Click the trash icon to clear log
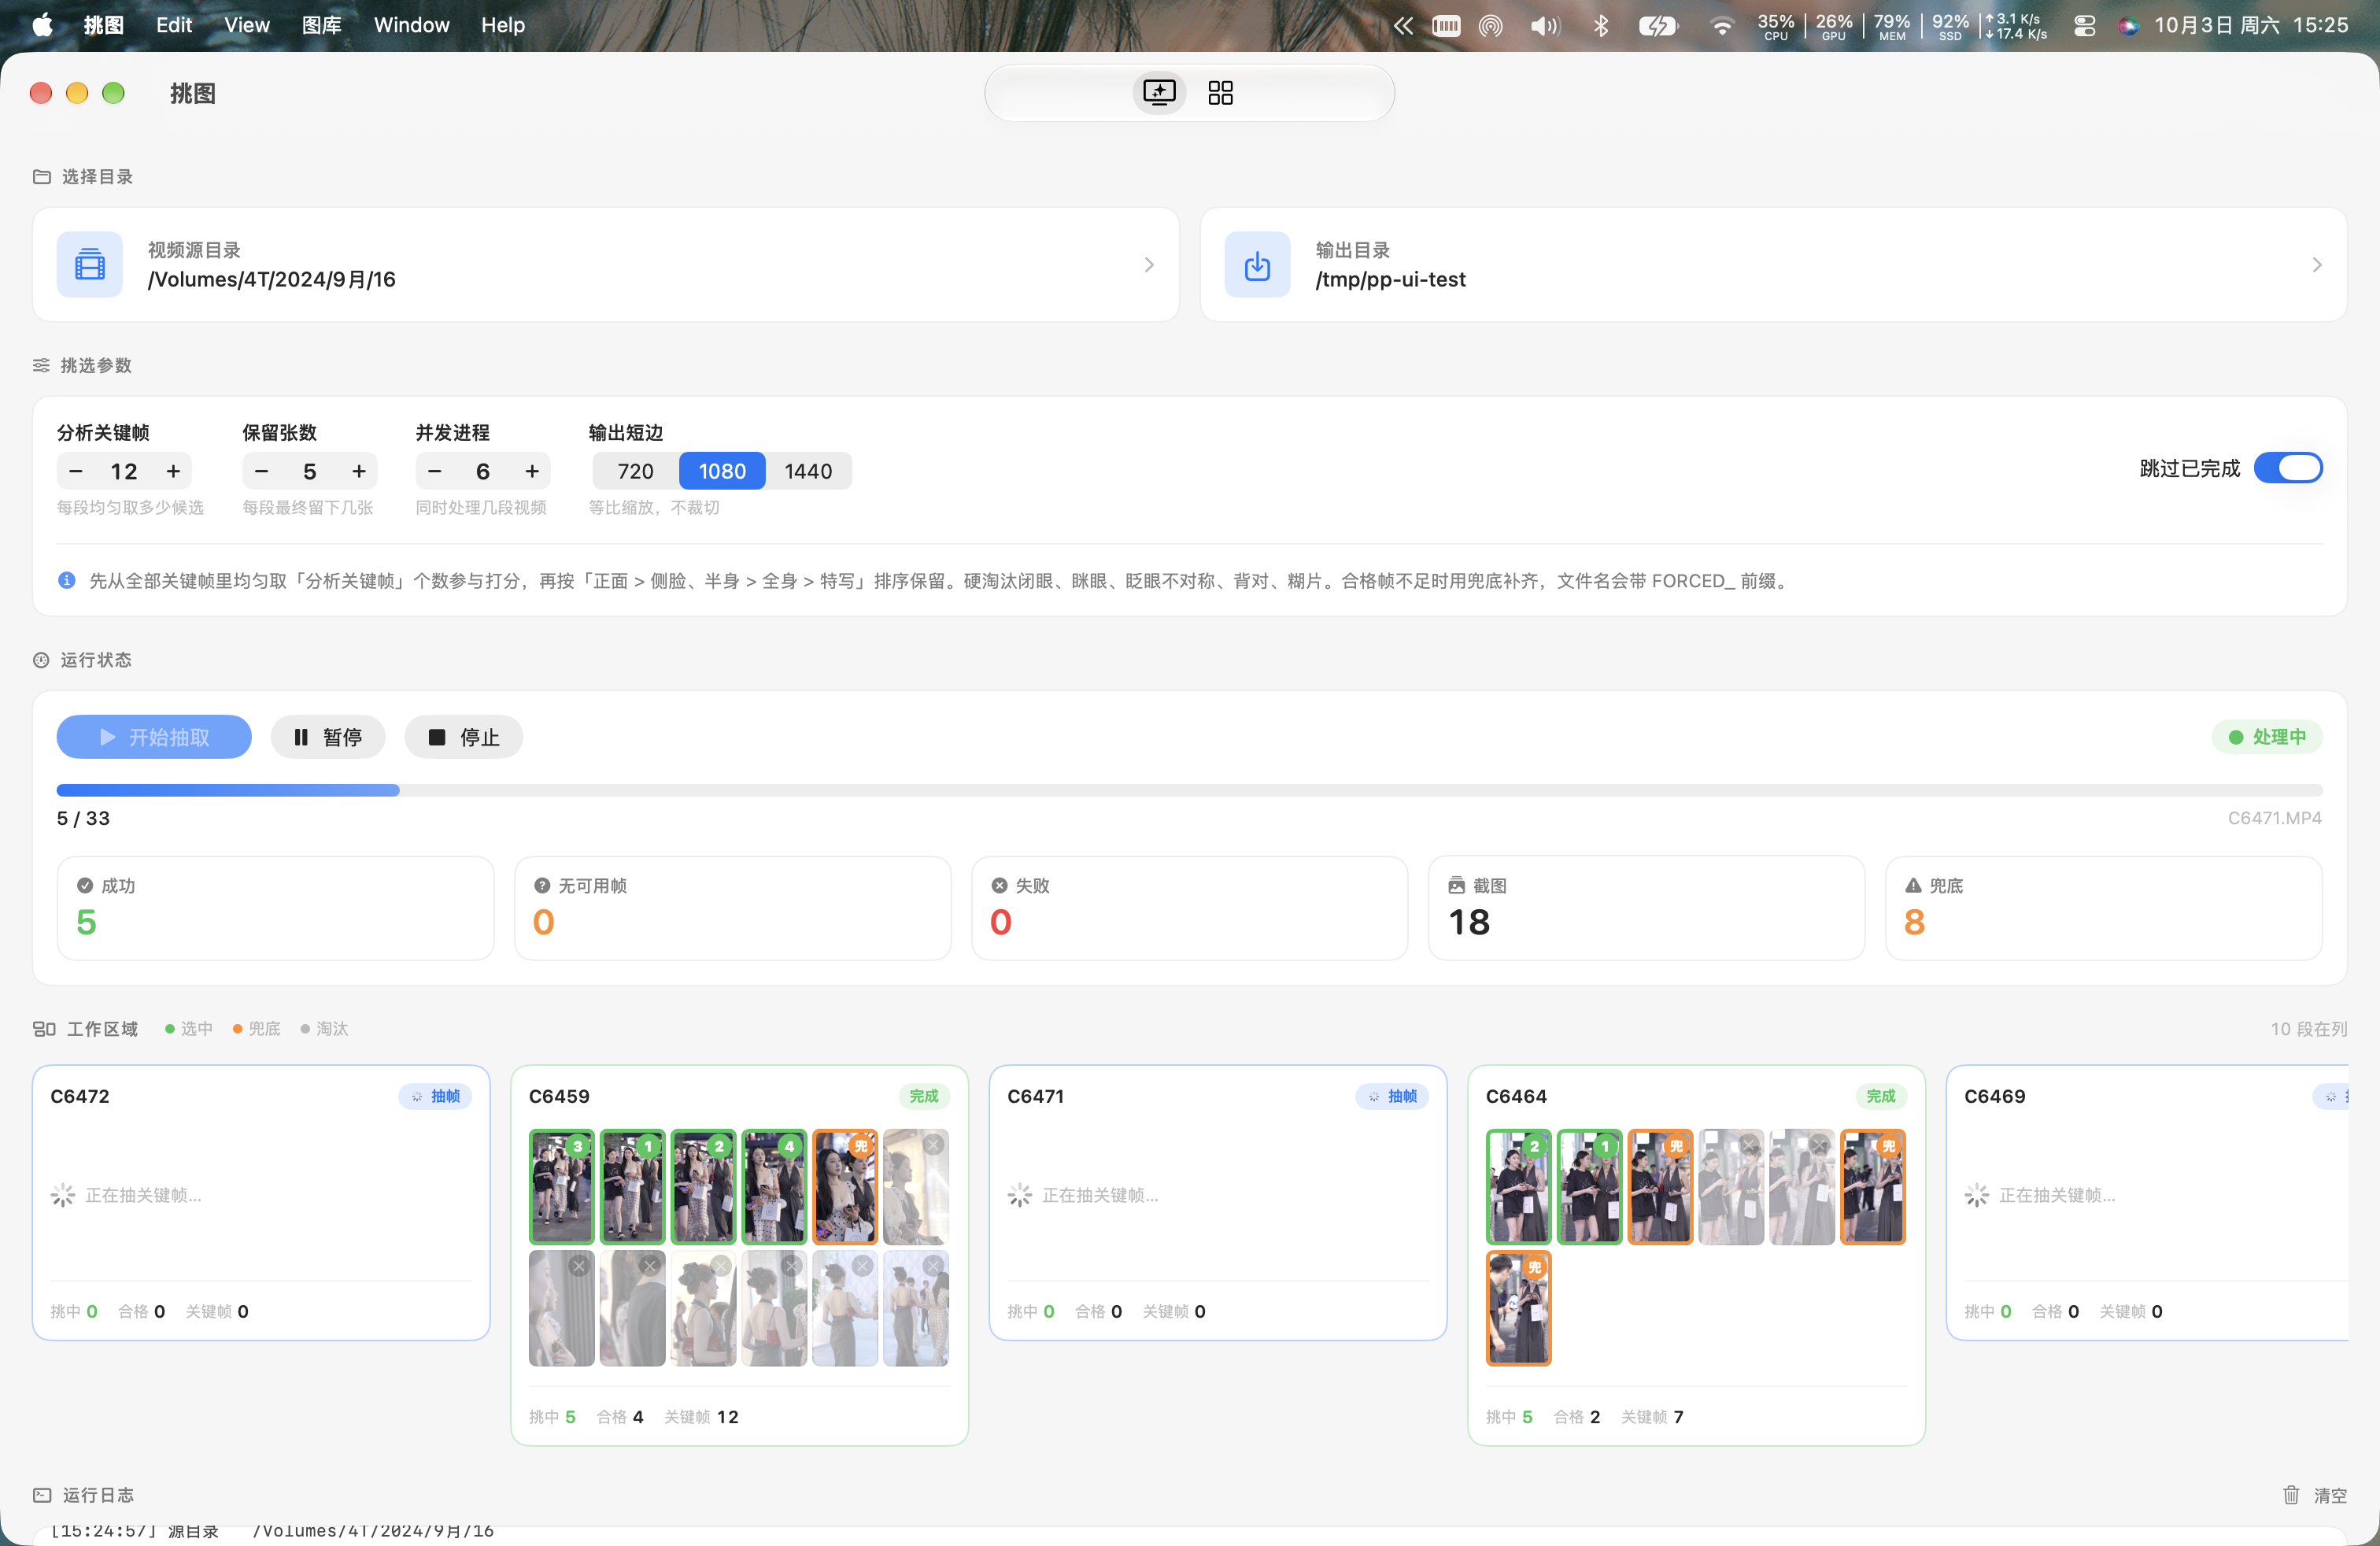This screenshot has width=2380, height=1546. coord(2290,1494)
